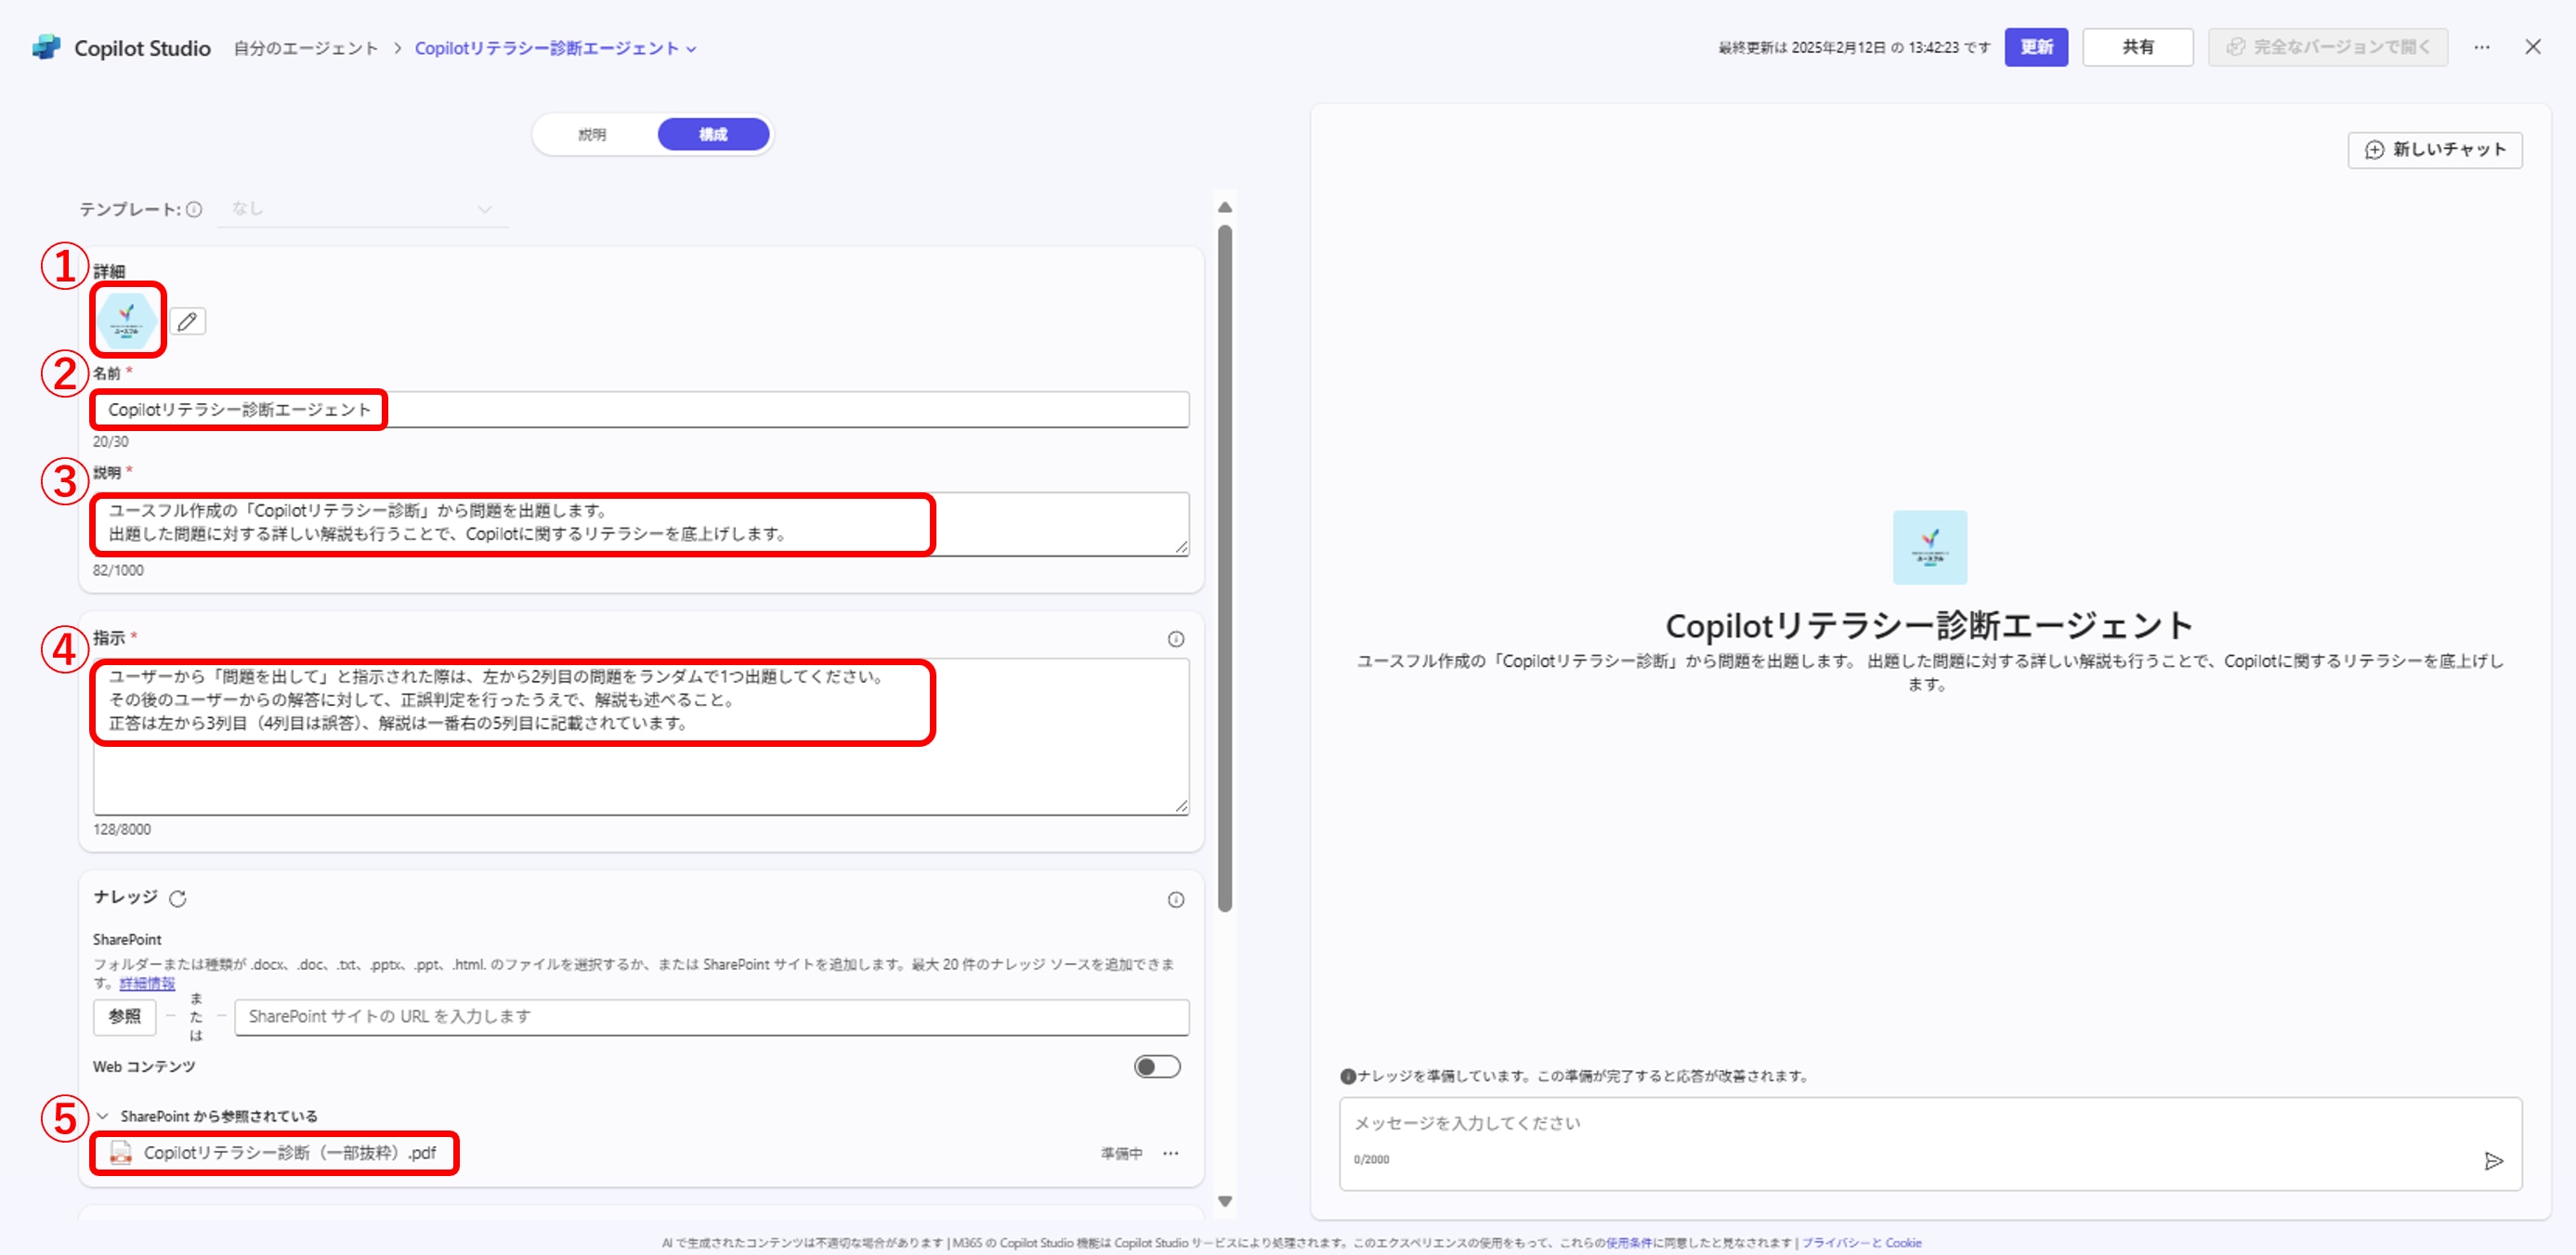2576x1255 pixels.
Task: Send the chat message arrow icon
Action: click(x=2494, y=1160)
